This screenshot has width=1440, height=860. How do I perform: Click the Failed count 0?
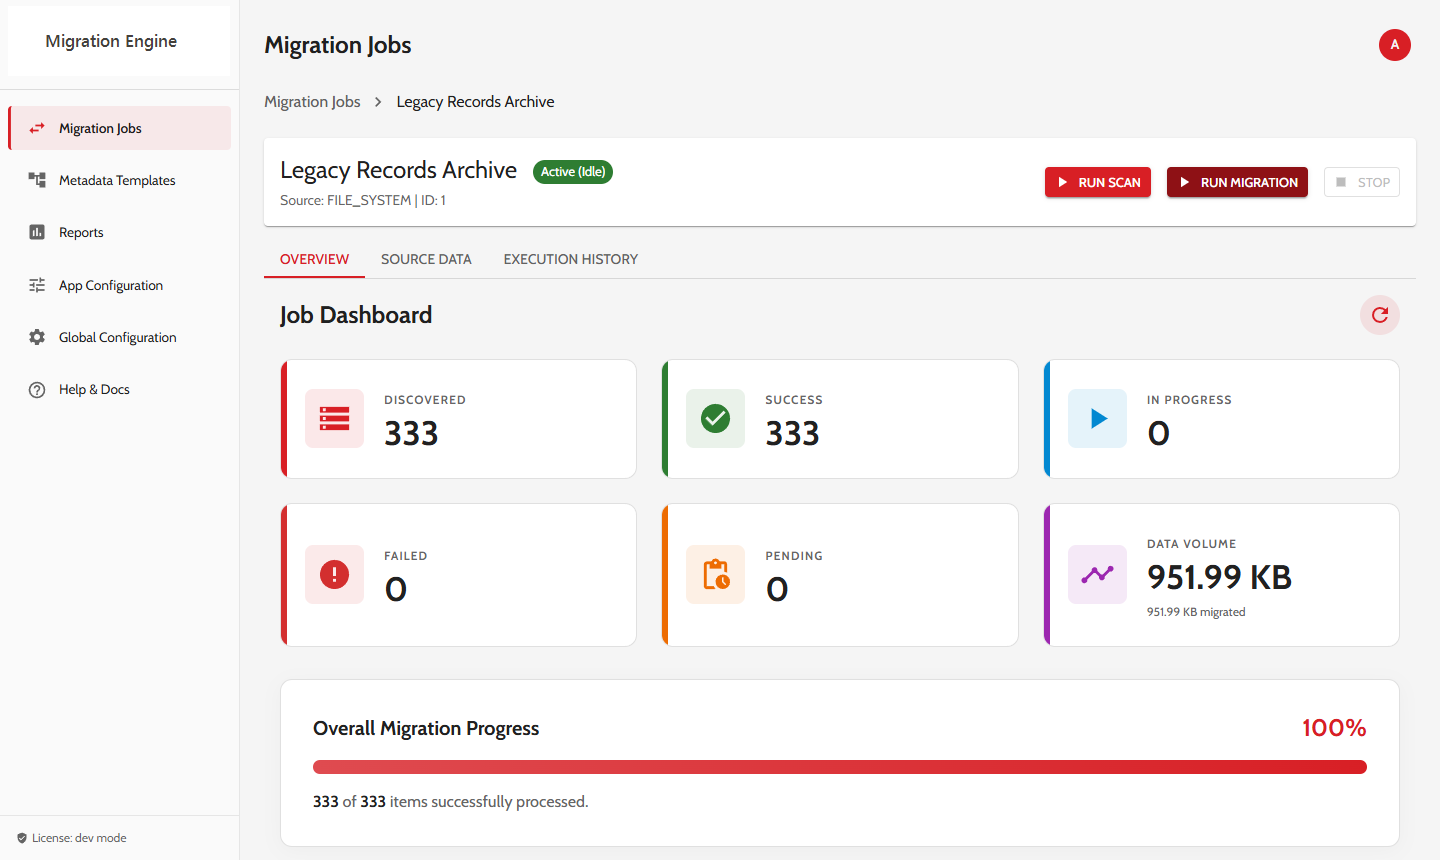pyautogui.click(x=396, y=589)
